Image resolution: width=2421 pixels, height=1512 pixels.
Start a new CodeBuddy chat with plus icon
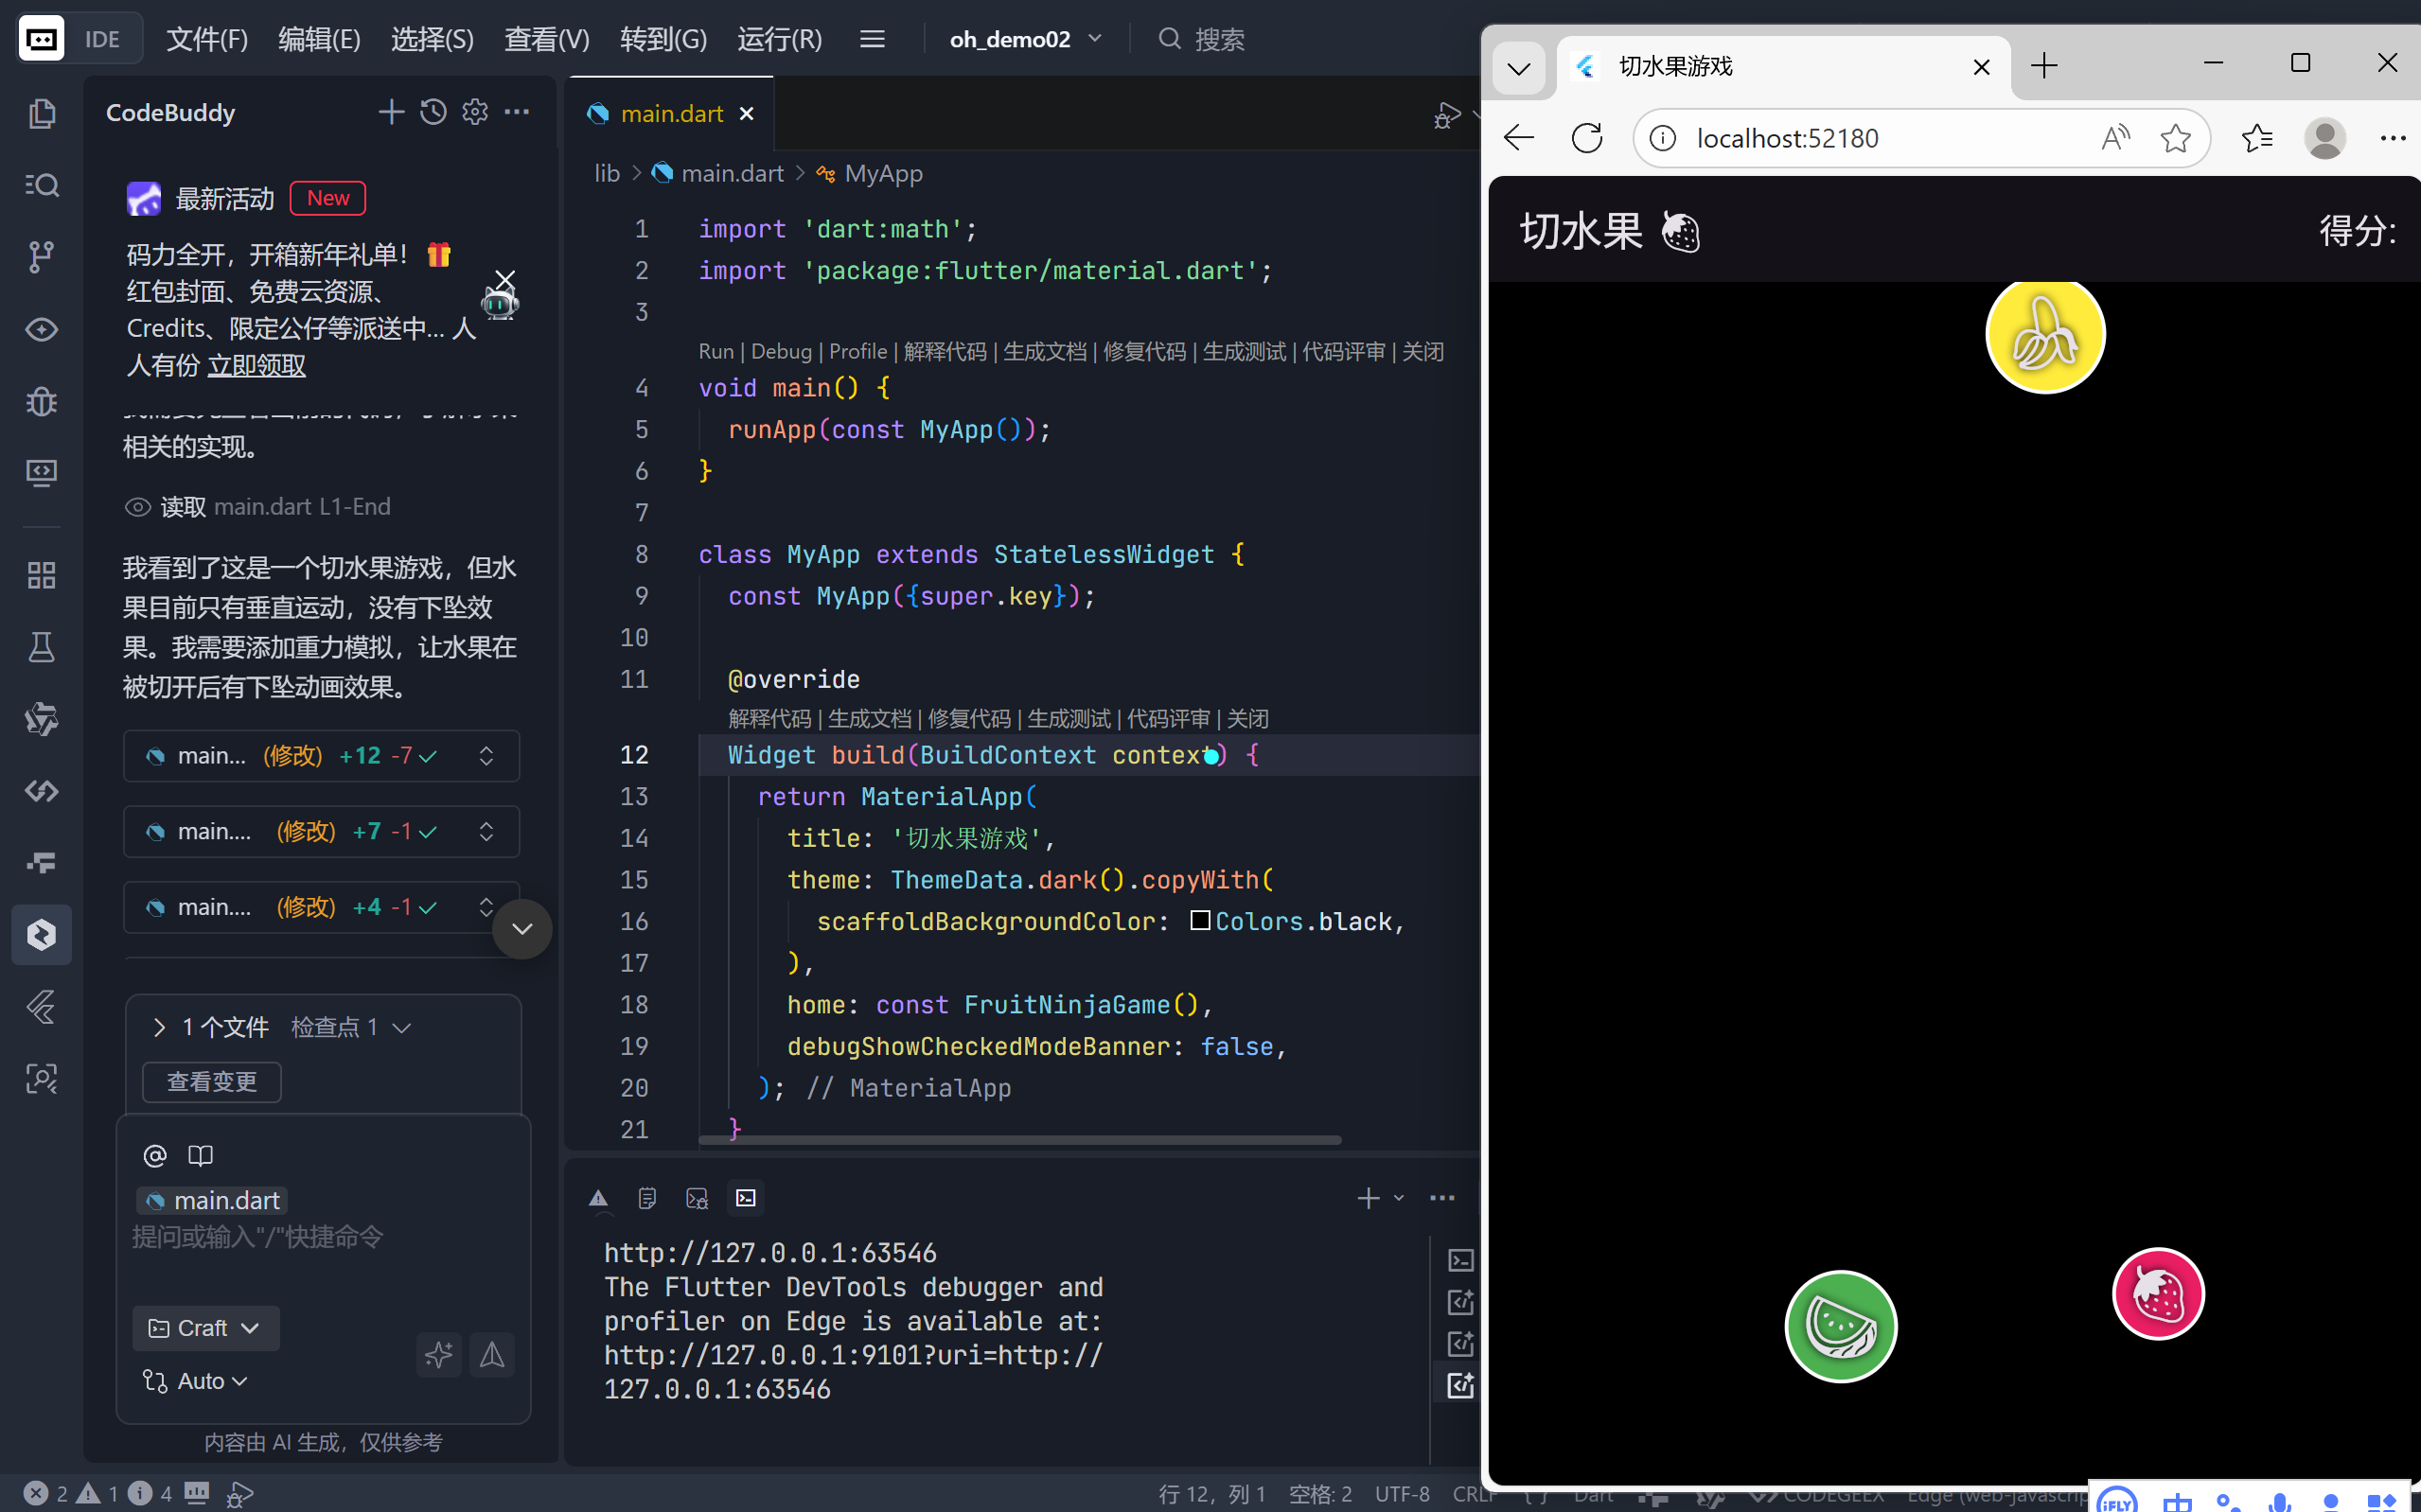(x=391, y=112)
